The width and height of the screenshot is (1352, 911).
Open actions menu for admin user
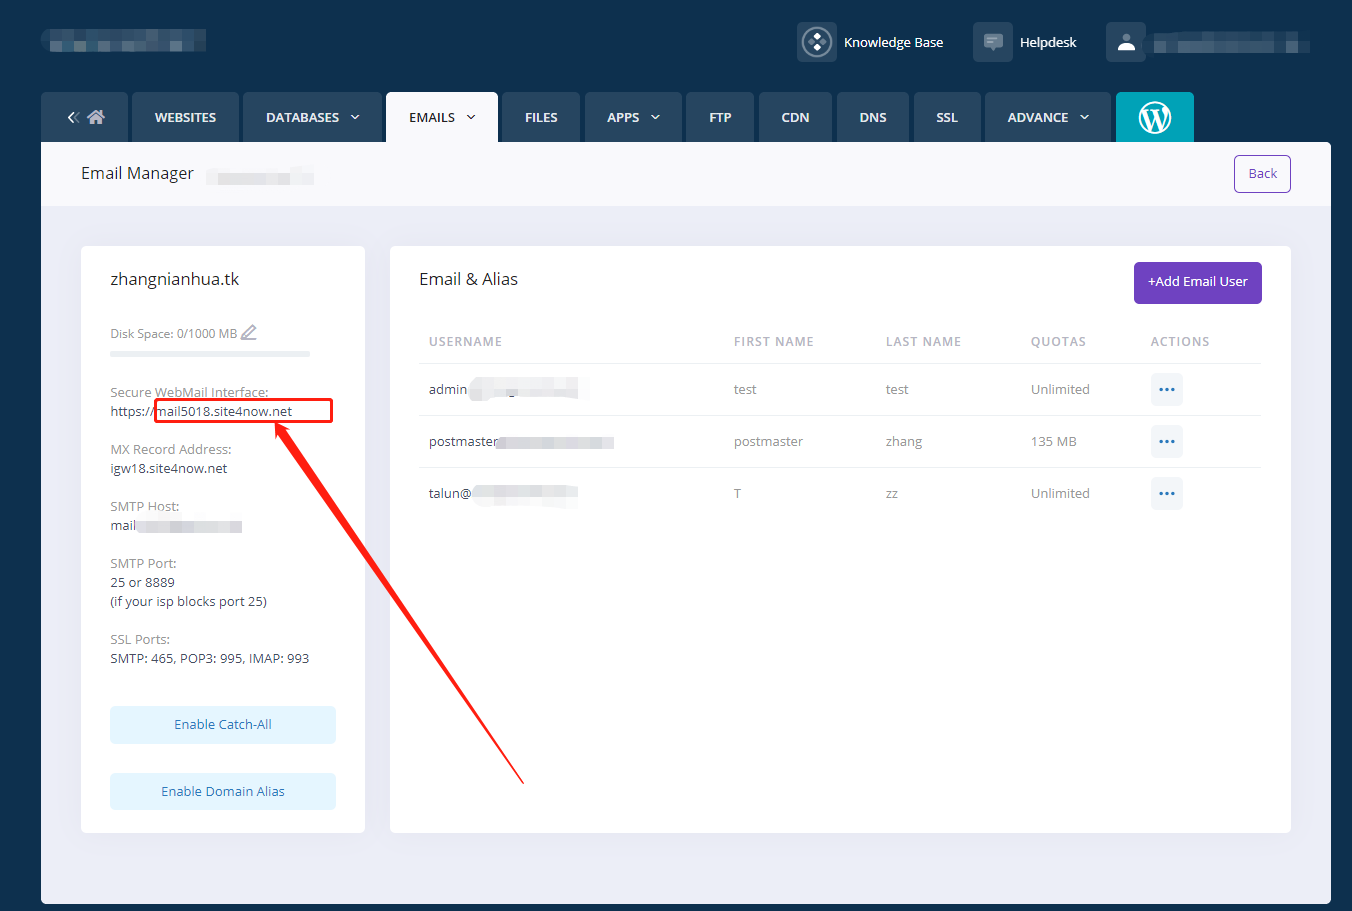tap(1166, 389)
